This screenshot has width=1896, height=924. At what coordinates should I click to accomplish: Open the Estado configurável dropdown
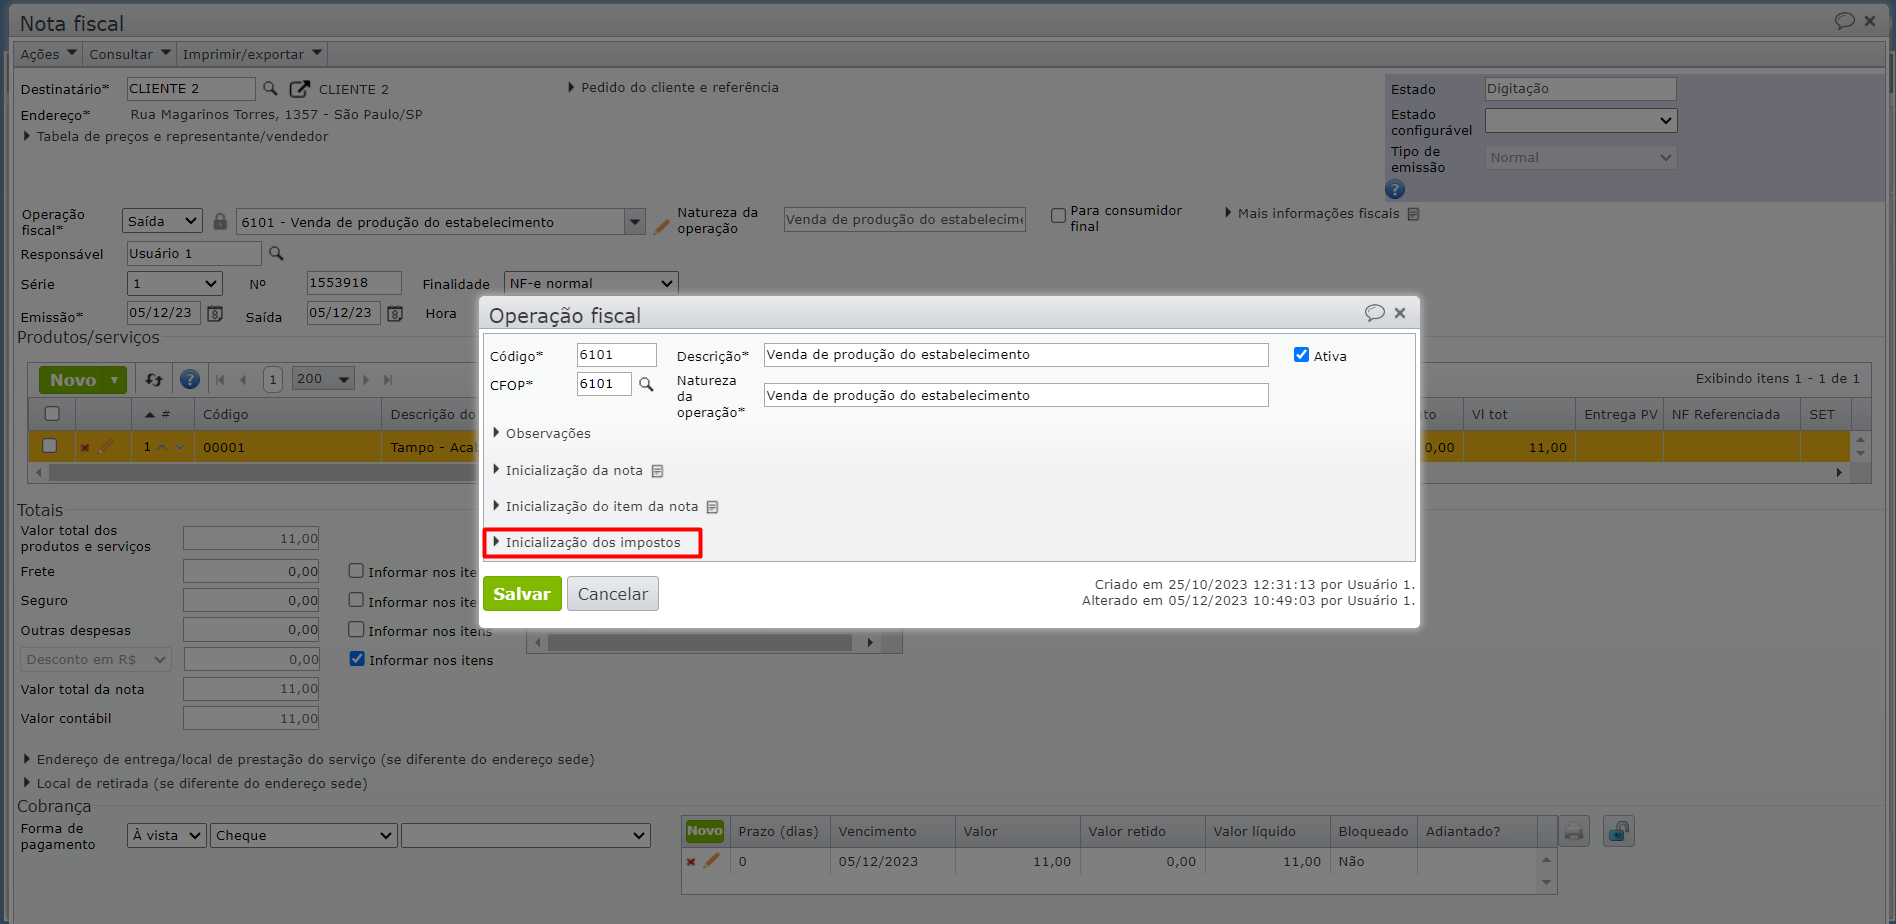coord(1581,121)
